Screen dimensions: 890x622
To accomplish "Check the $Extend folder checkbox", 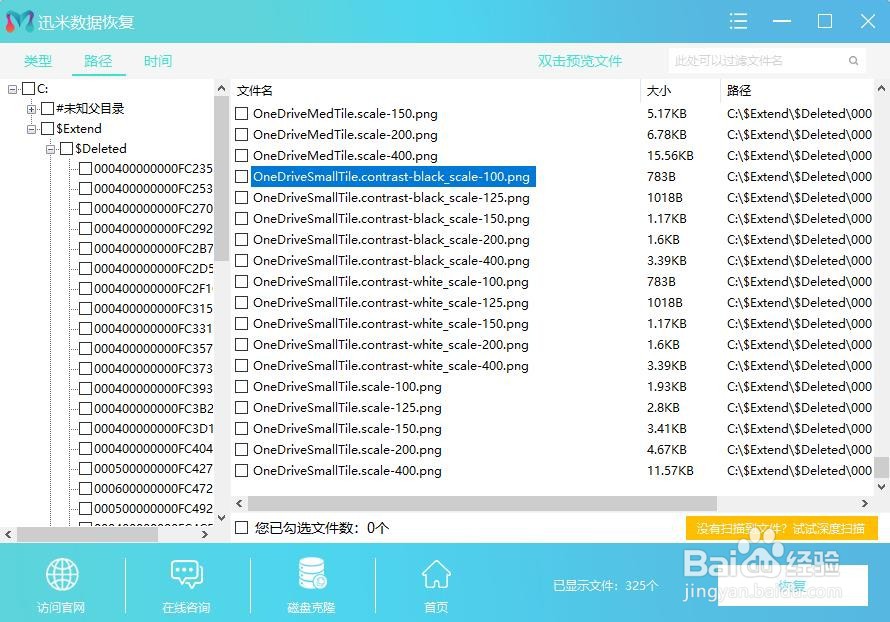I will click(48, 129).
